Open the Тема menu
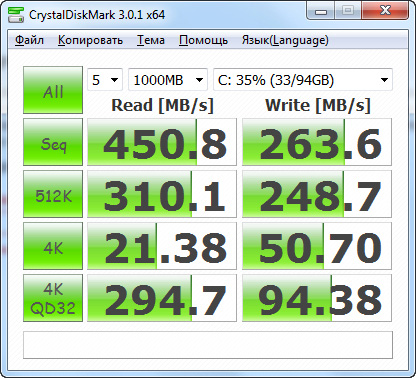 point(151,40)
